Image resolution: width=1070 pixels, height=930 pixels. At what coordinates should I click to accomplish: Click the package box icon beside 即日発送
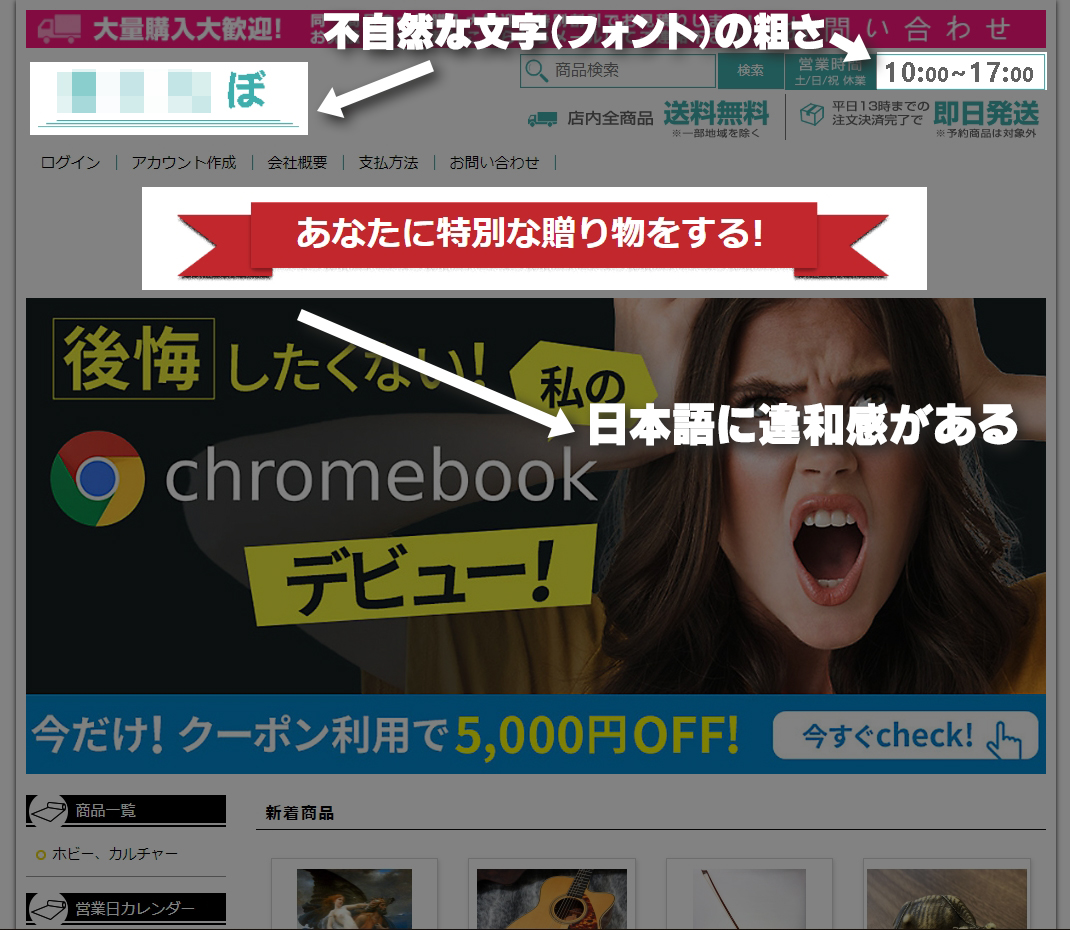tap(812, 114)
